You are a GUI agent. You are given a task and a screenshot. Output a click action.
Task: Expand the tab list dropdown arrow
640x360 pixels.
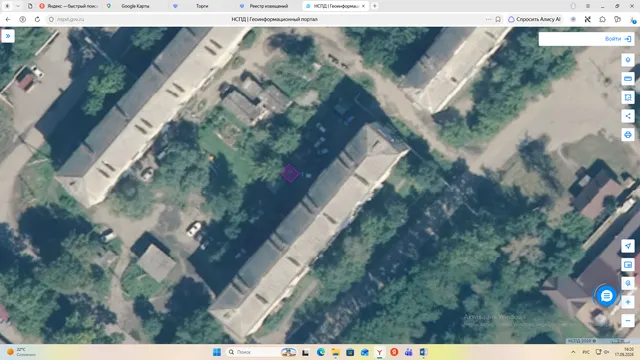tap(18, 6)
